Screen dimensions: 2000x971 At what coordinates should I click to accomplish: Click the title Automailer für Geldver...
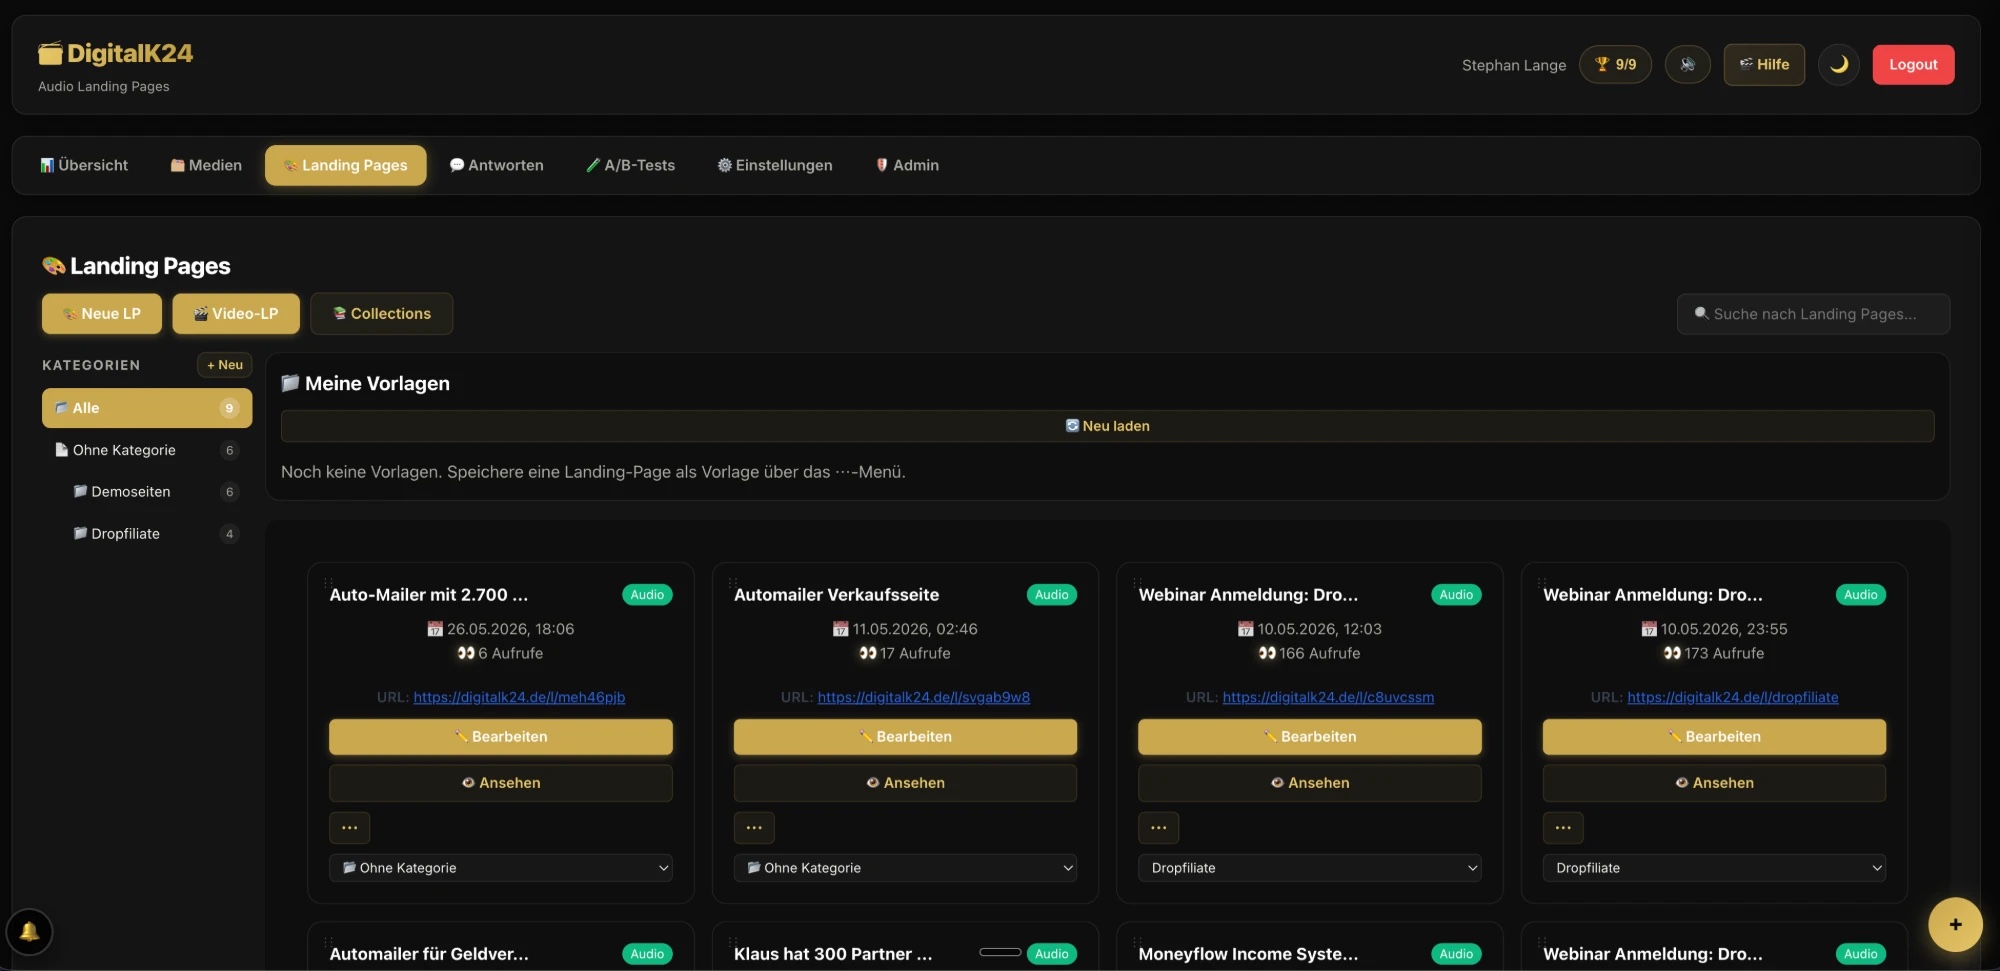pyautogui.click(x=429, y=954)
